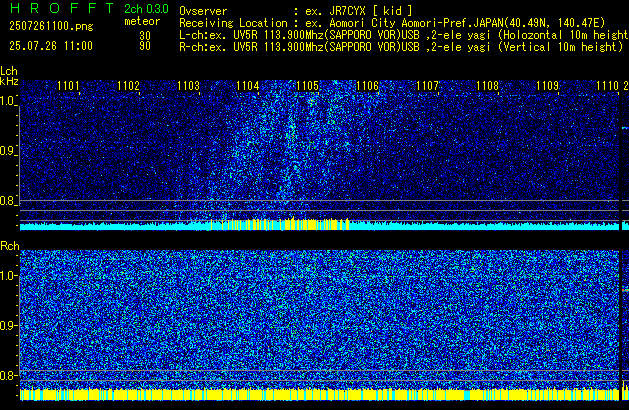
Task: Click the yellow burst in Lch level bar
Action: (279, 224)
